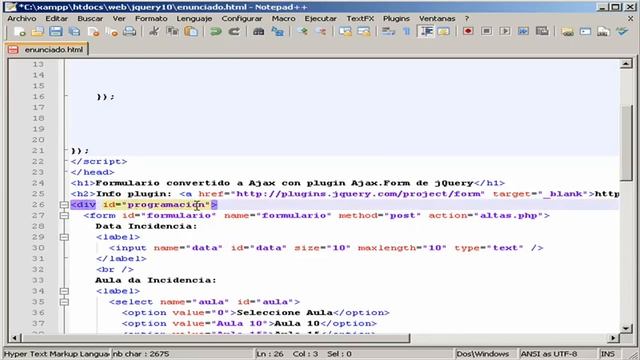The width and height of the screenshot is (640, 360).
Task: Collapse the select fold at line 35
Action: 64,302
